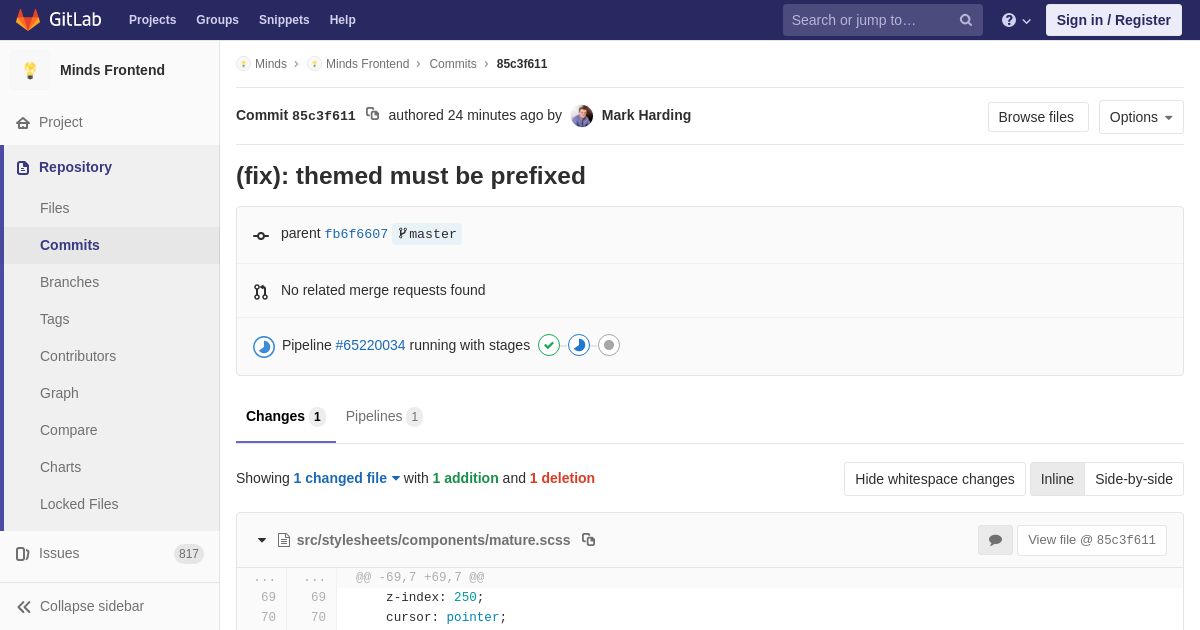This screenshot has width=1200, height=630.
Task: Open Help in top navigation
Action: click(343, 20)
